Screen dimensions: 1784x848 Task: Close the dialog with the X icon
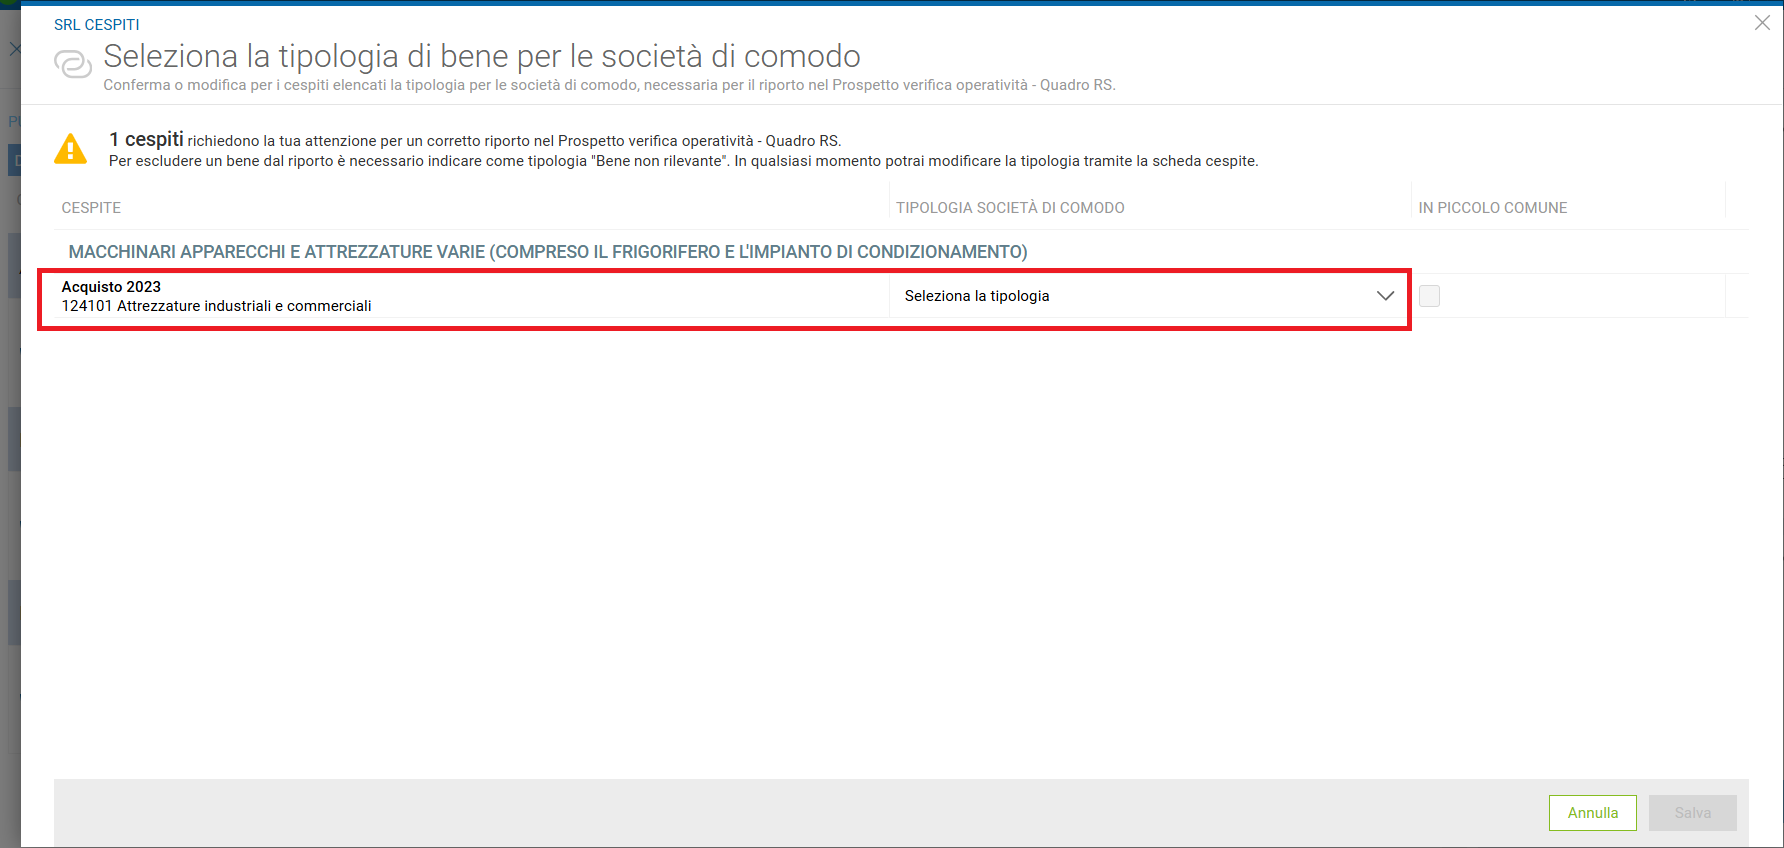(1762, 23)
